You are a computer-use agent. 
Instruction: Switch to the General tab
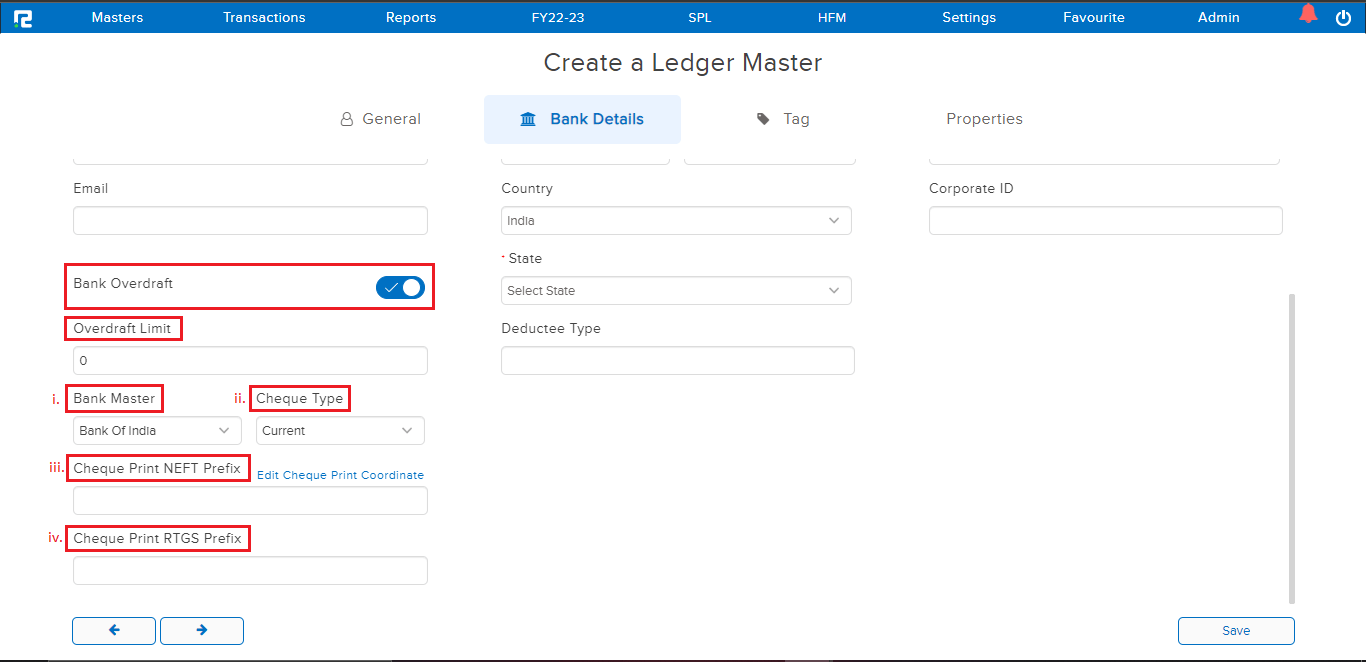pyautogui.click(x=381, y=119)
